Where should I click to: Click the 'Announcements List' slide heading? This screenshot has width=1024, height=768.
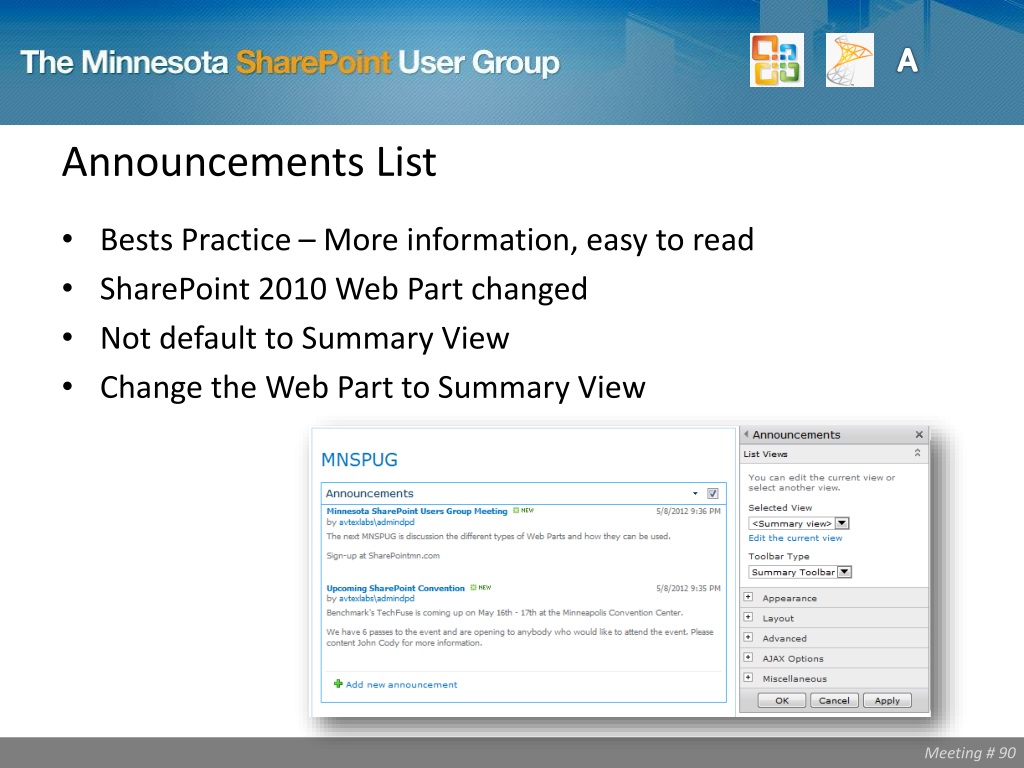[249, 161]
